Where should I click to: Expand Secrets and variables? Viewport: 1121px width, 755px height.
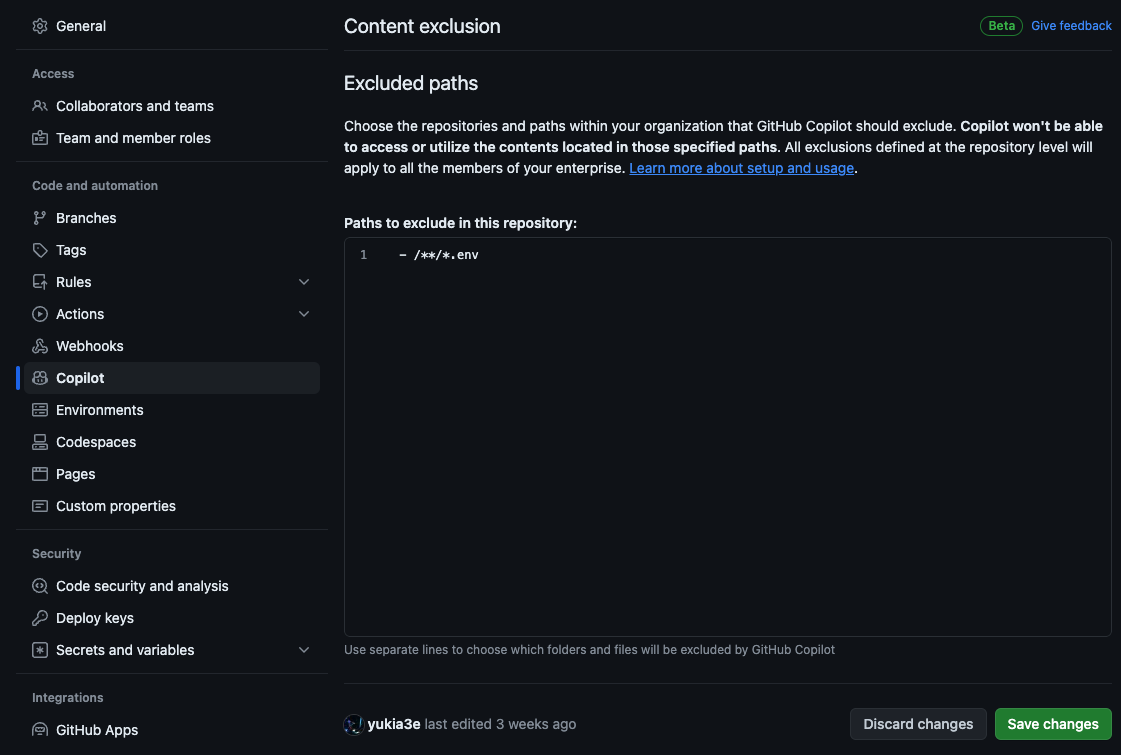pyautogui.click(x=303, y=650)
